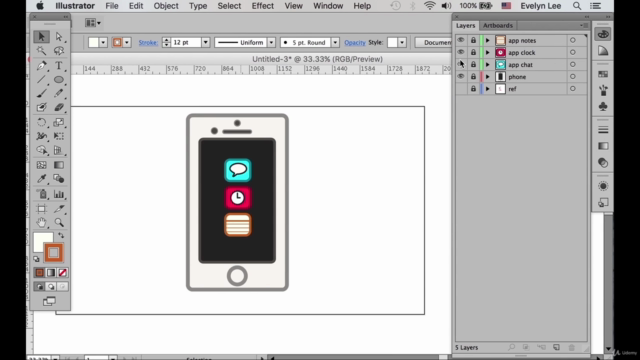Select the Artboard tool
The image size is (640, 360).
41,209
